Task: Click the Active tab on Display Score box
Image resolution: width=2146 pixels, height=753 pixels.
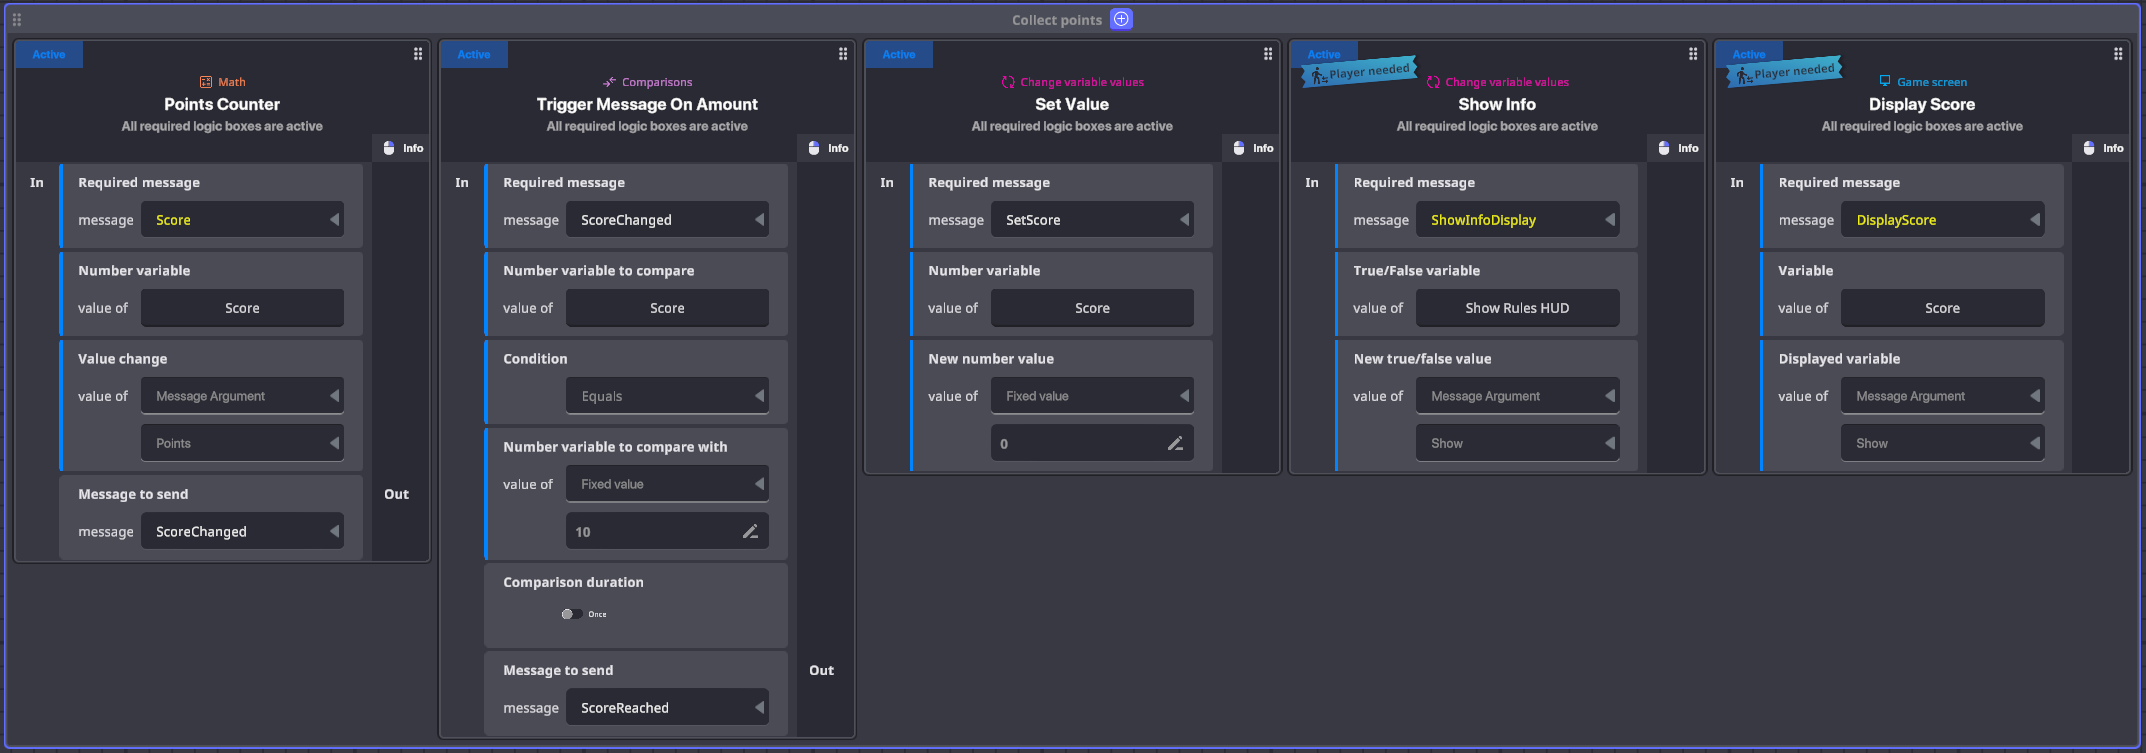Action: tap(1748, 54)
